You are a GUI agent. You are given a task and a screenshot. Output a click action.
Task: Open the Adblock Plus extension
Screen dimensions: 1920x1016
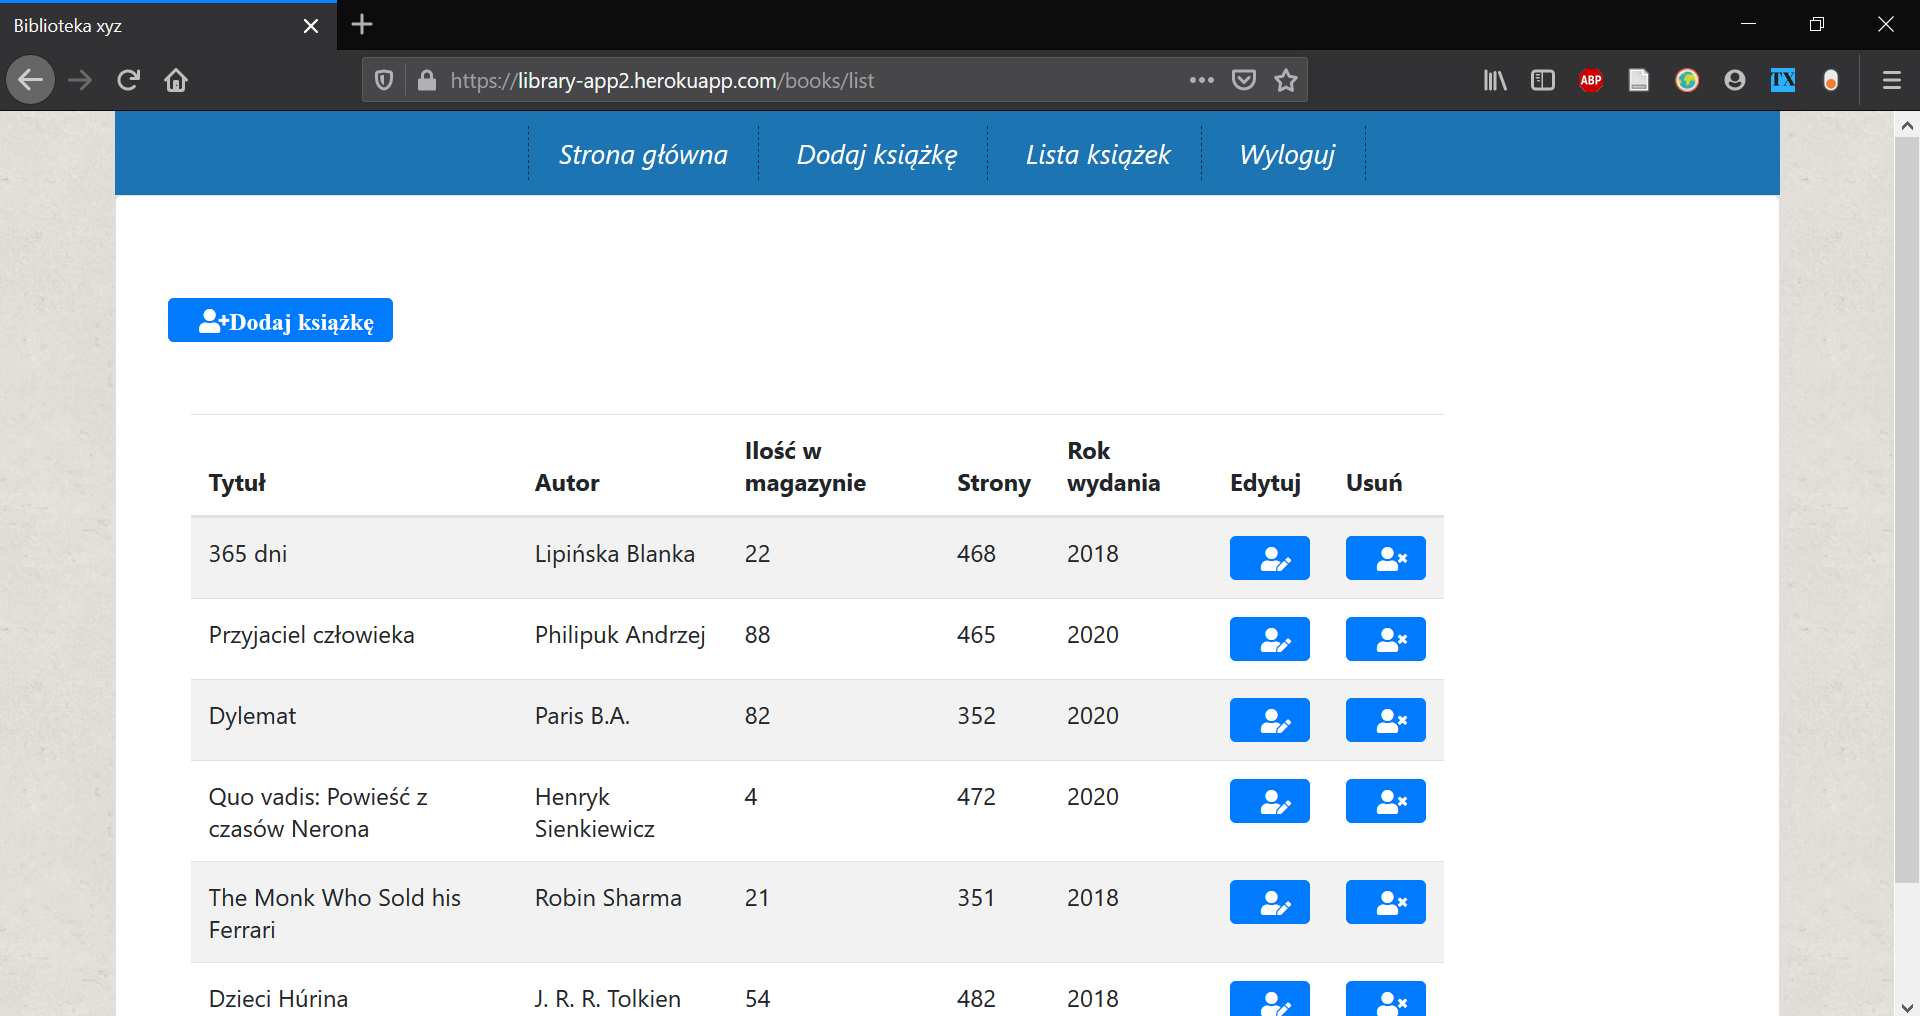pyautogui.click(x=1591, y=80)
